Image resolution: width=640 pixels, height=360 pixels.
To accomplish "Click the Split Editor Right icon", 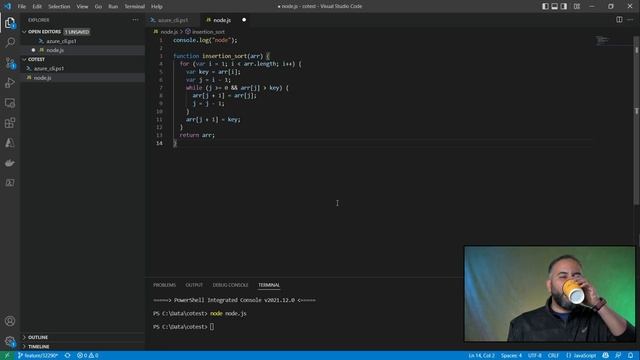I will [x=619, y=20].
